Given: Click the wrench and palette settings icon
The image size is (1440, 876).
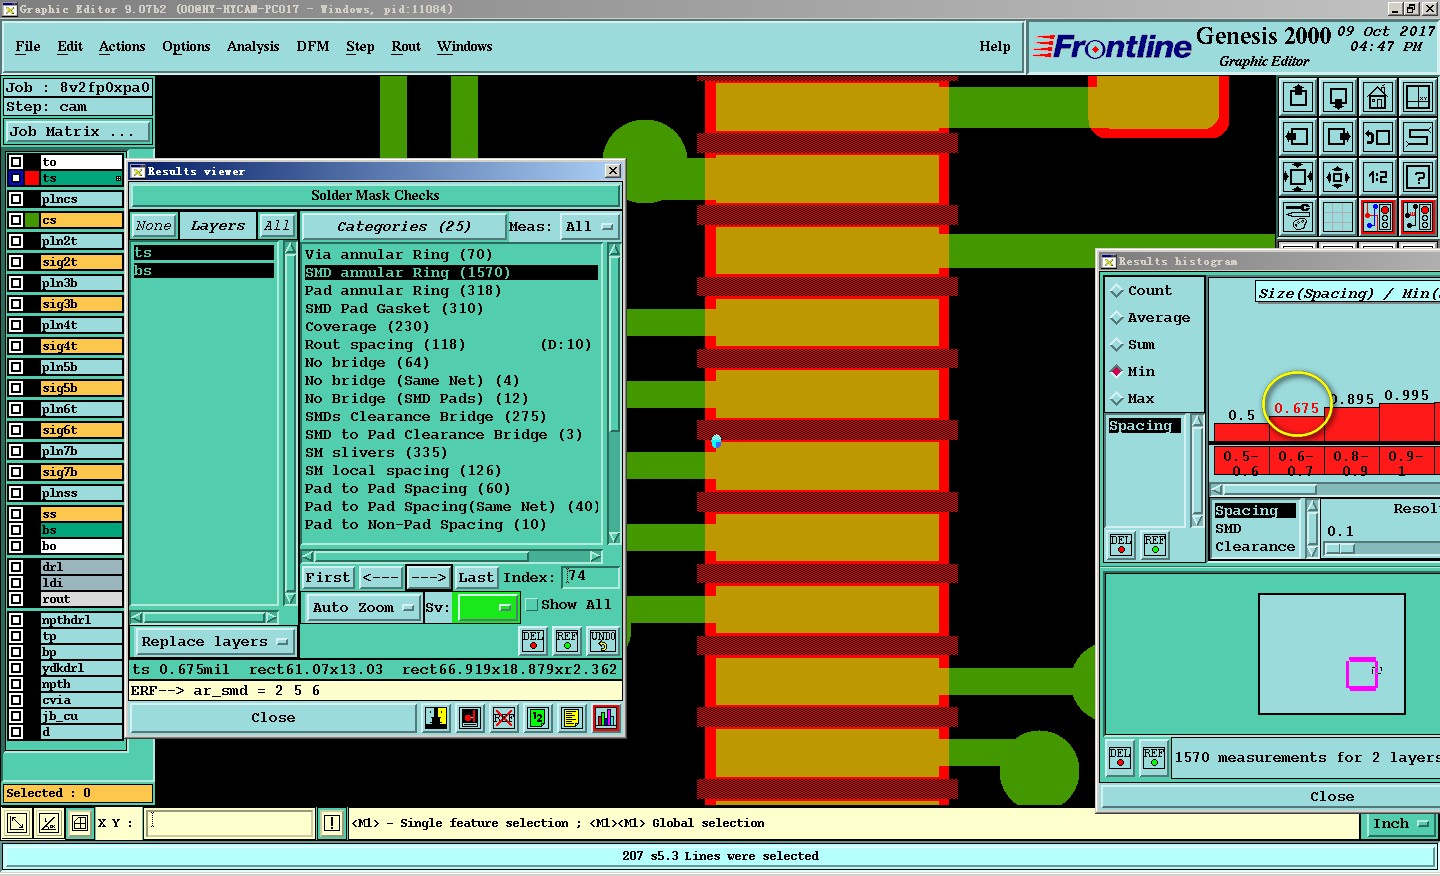Looking at the screenshot, I should point(1298,217).
